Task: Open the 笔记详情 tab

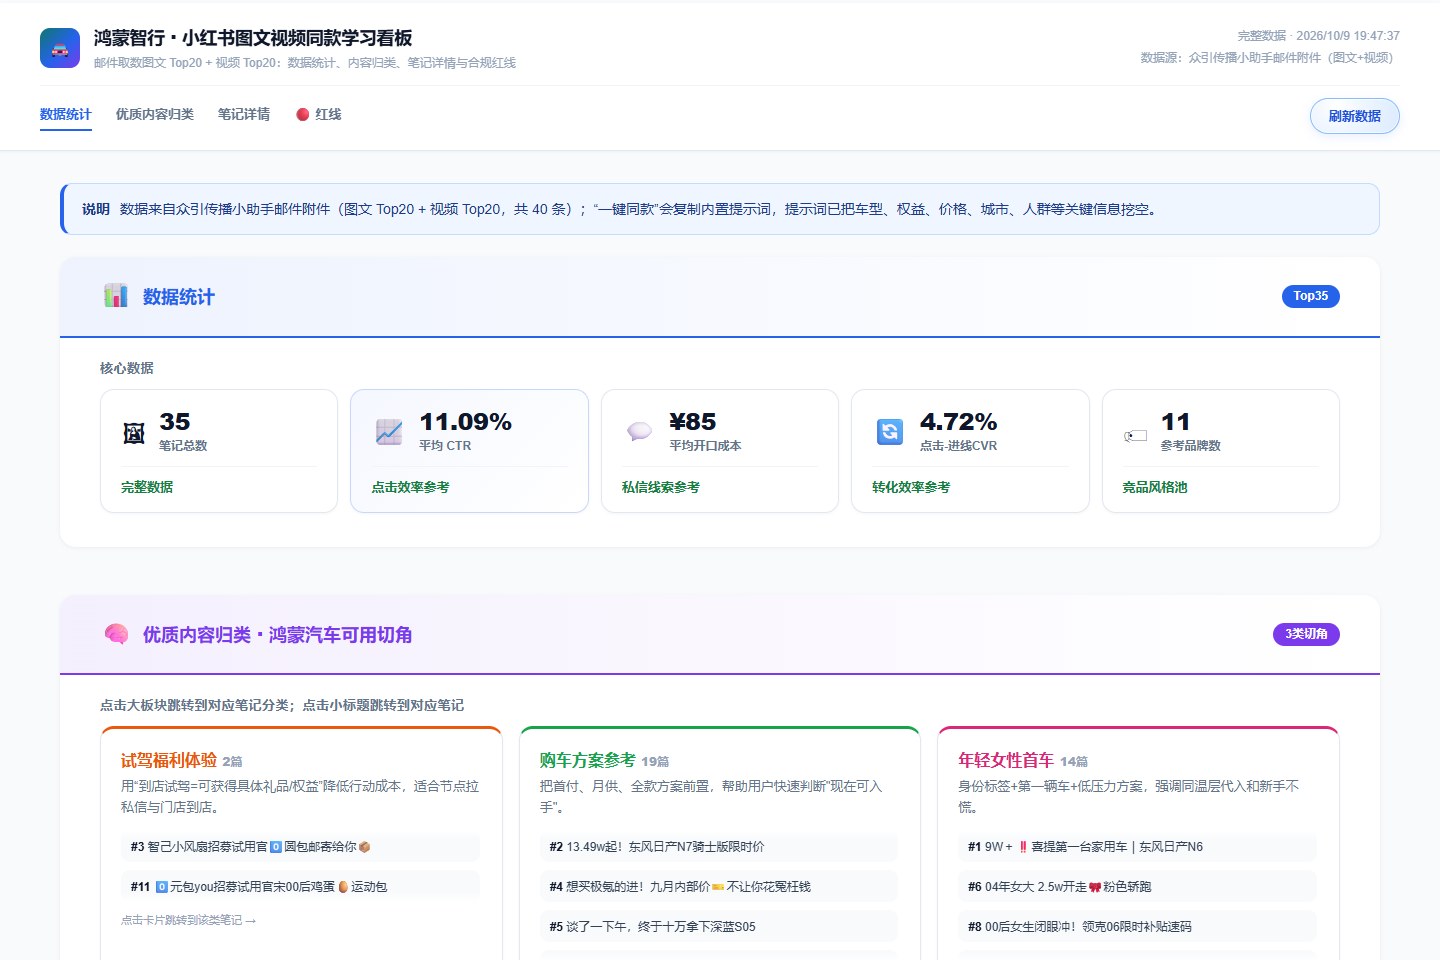Action: pyautogui.click(x=244, y=114)
